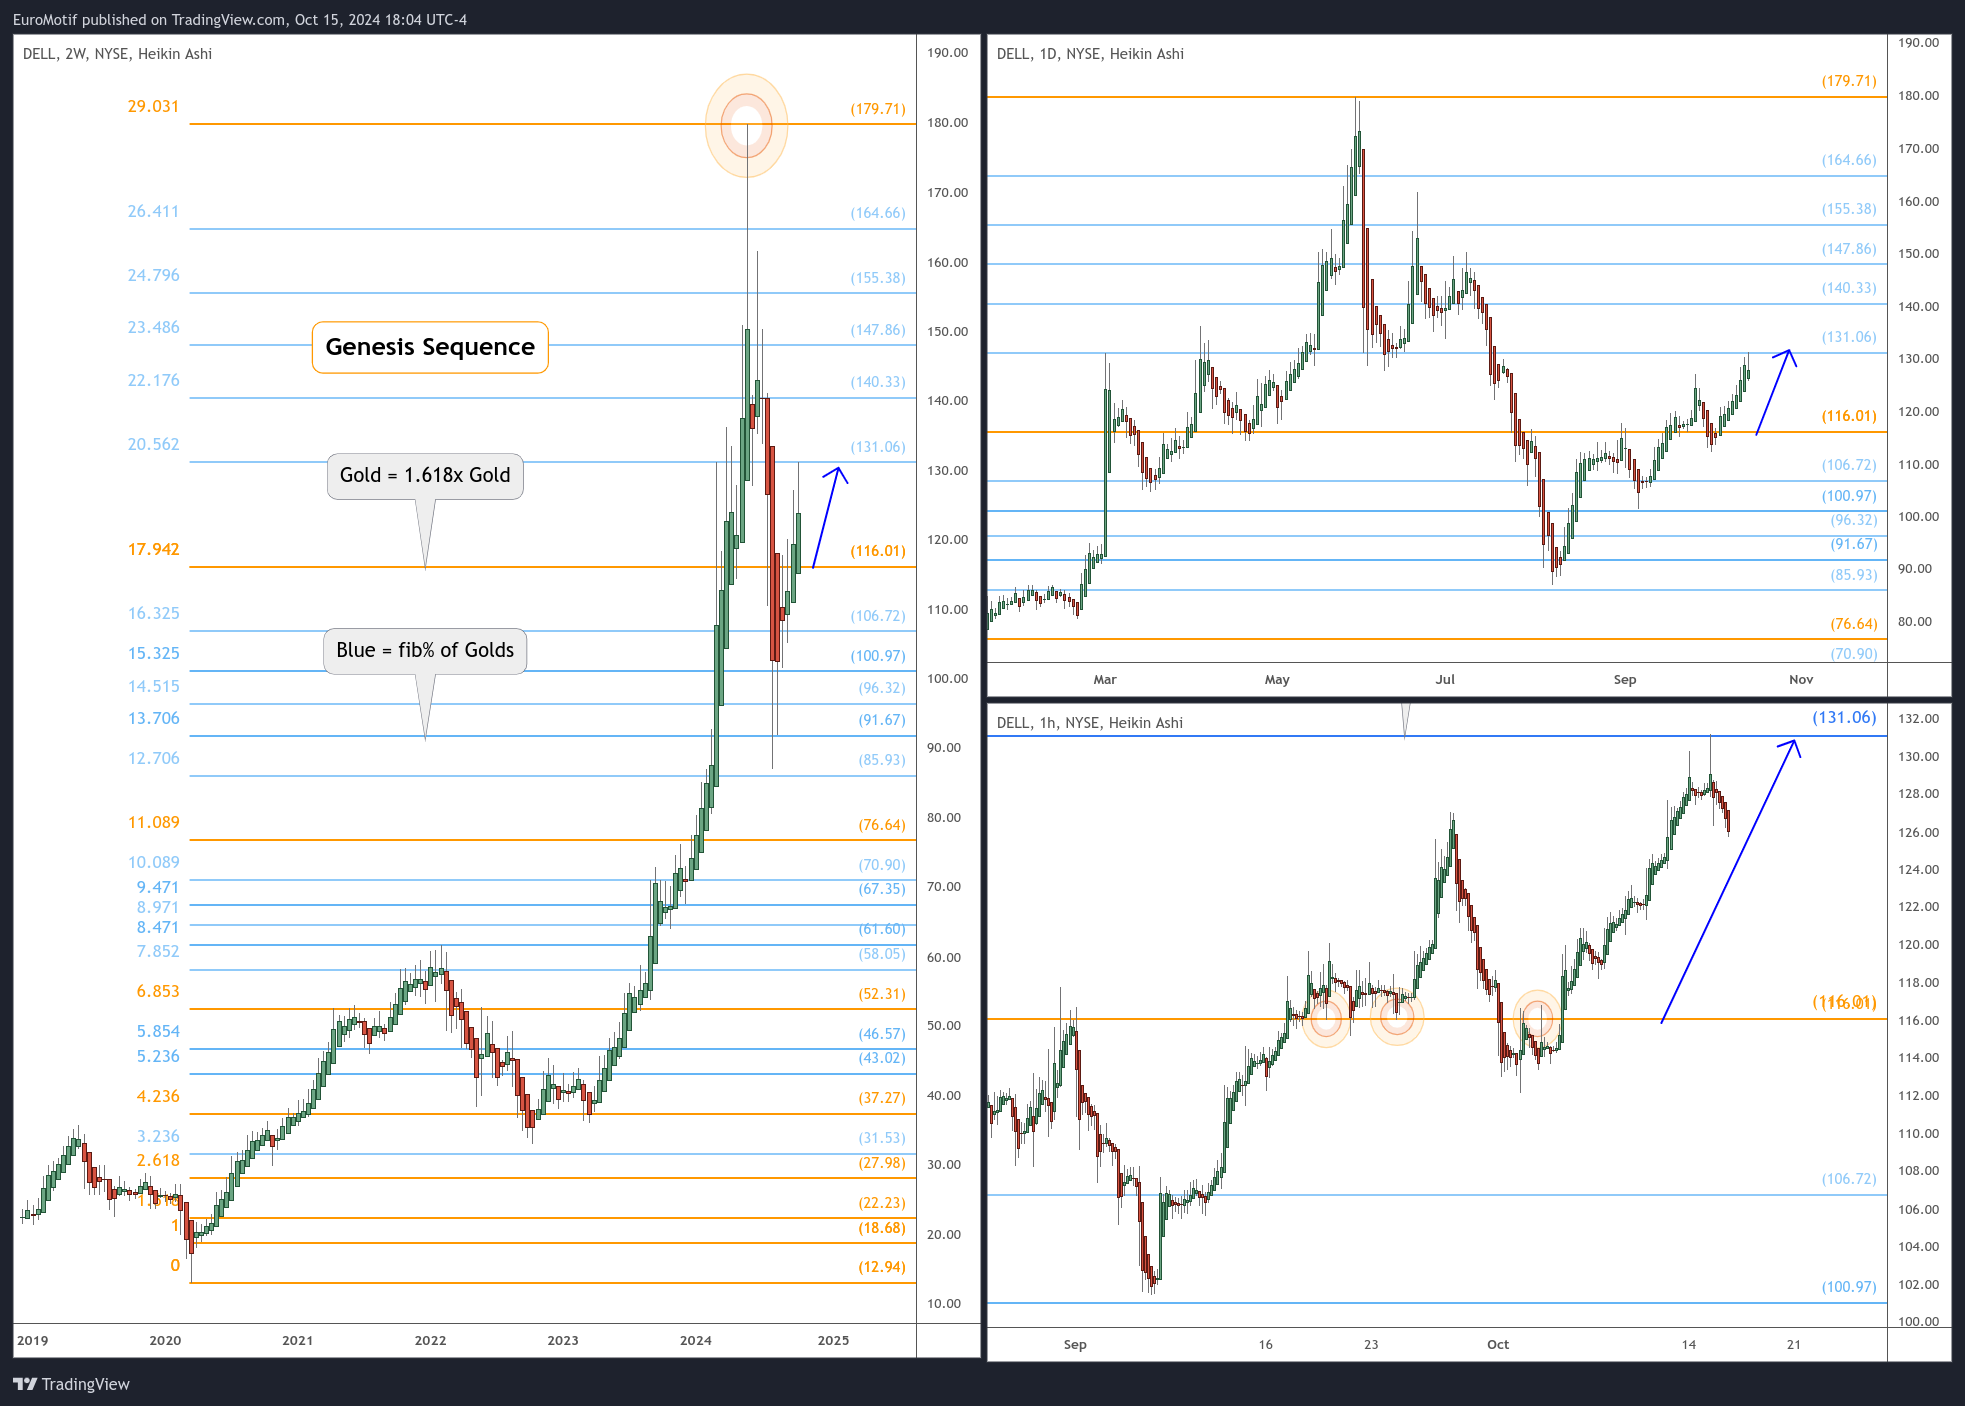Image resolution: width=1965 pixels, height=1406 pixels.
Task: Select the 'DELL, 2W, NYSE, Heikin Ashi' chart title
Action: click(117, 54)
